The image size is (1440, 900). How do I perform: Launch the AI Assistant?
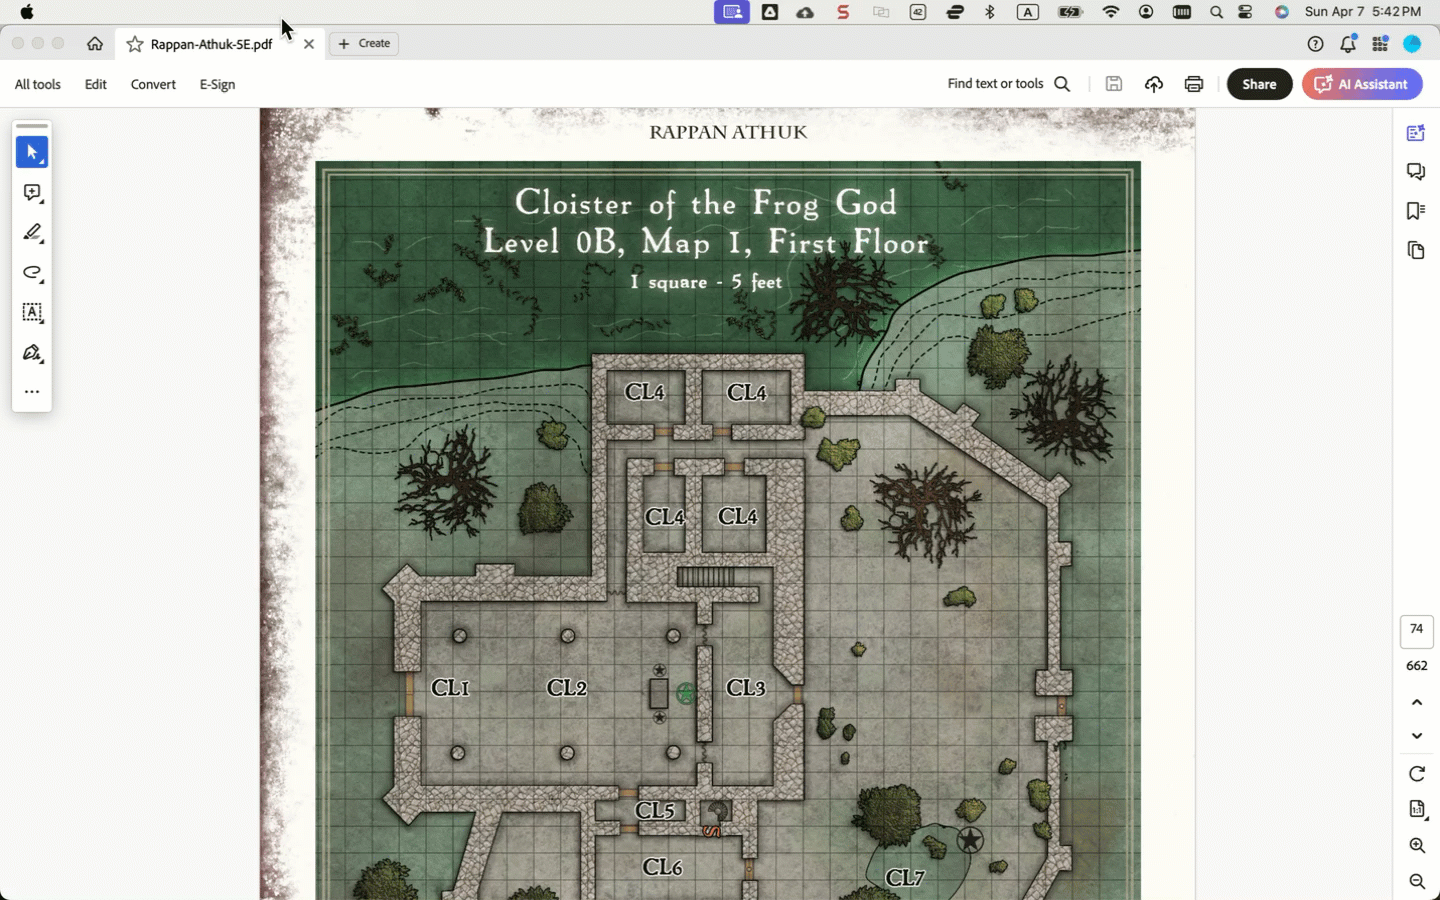1362,84
